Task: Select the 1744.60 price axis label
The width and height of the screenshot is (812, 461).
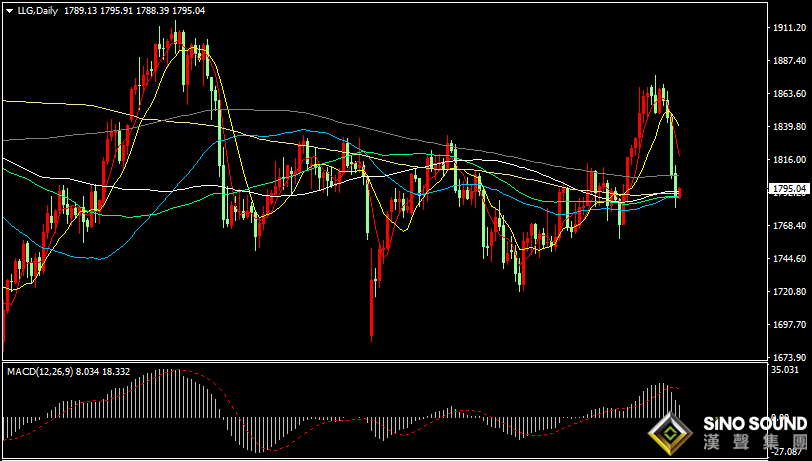Action: pos(790,258)
